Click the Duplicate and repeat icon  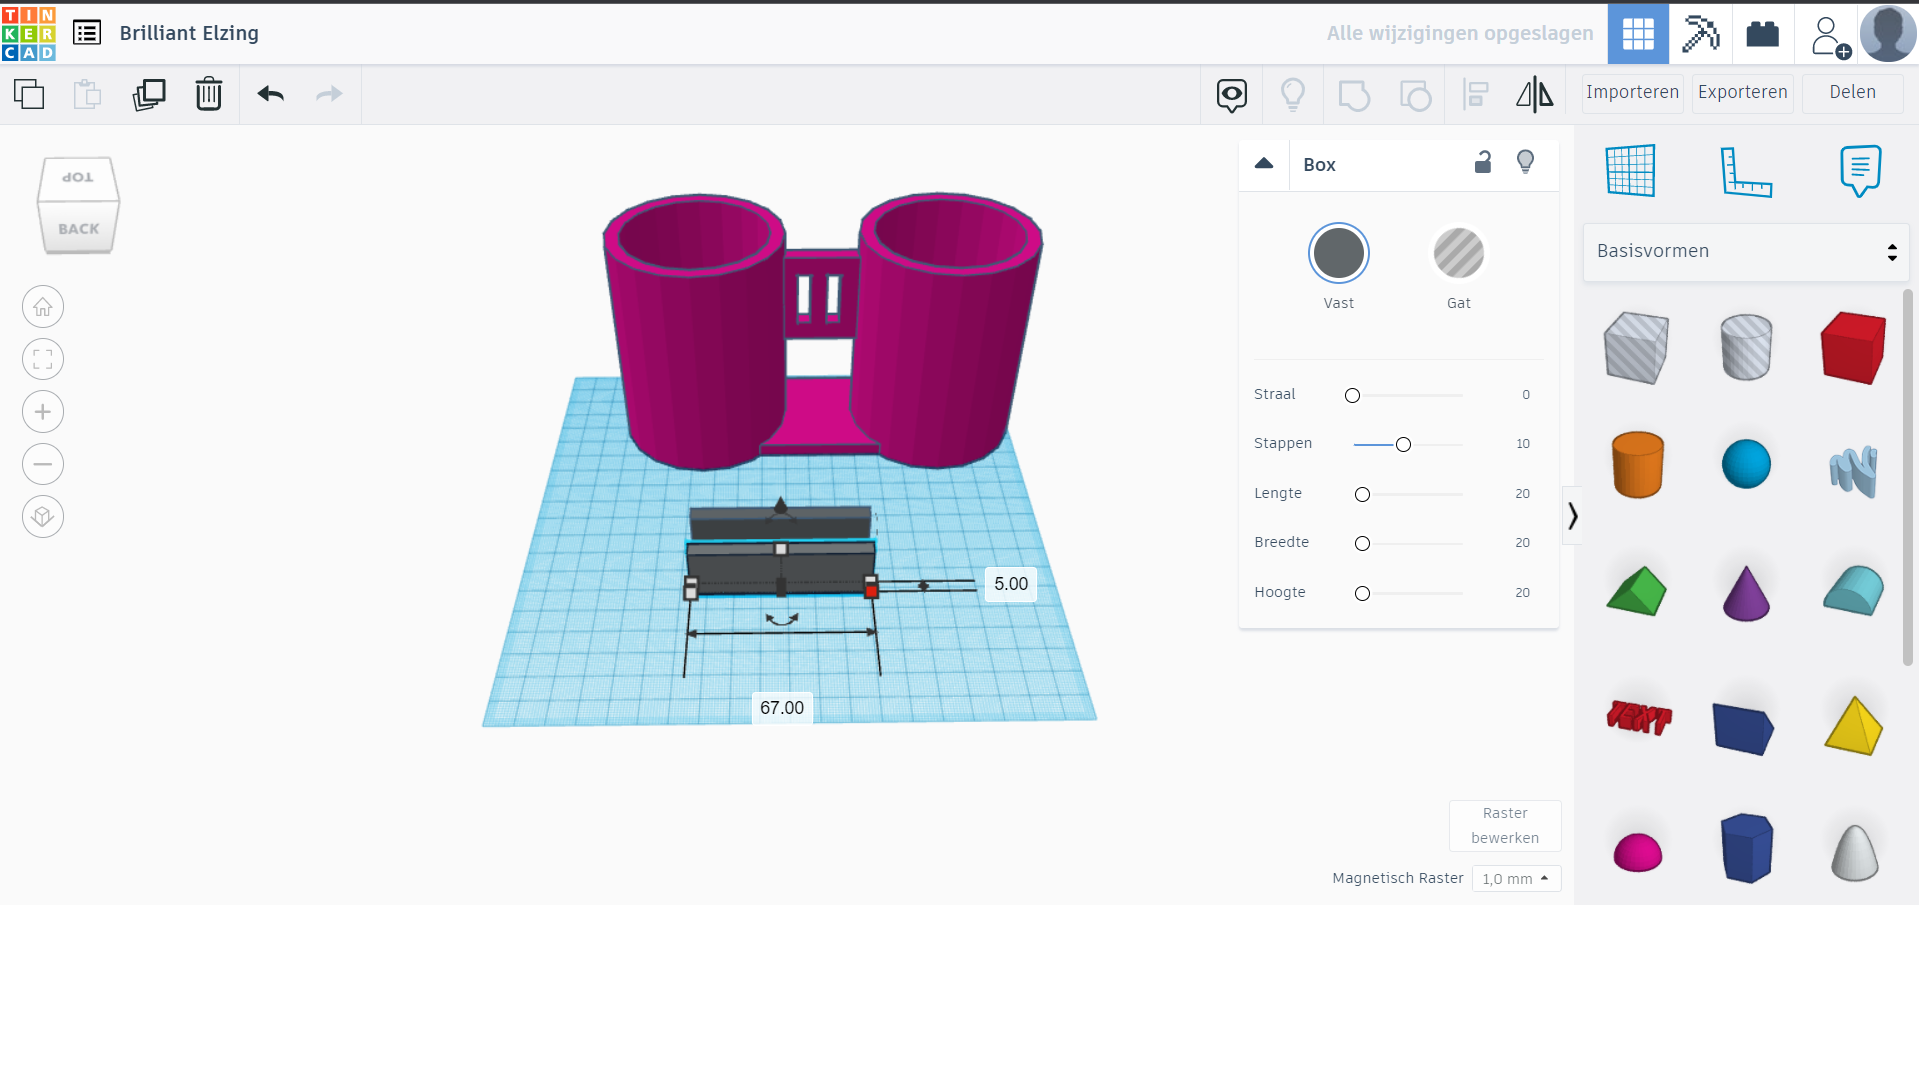click(x=149, y=94)
